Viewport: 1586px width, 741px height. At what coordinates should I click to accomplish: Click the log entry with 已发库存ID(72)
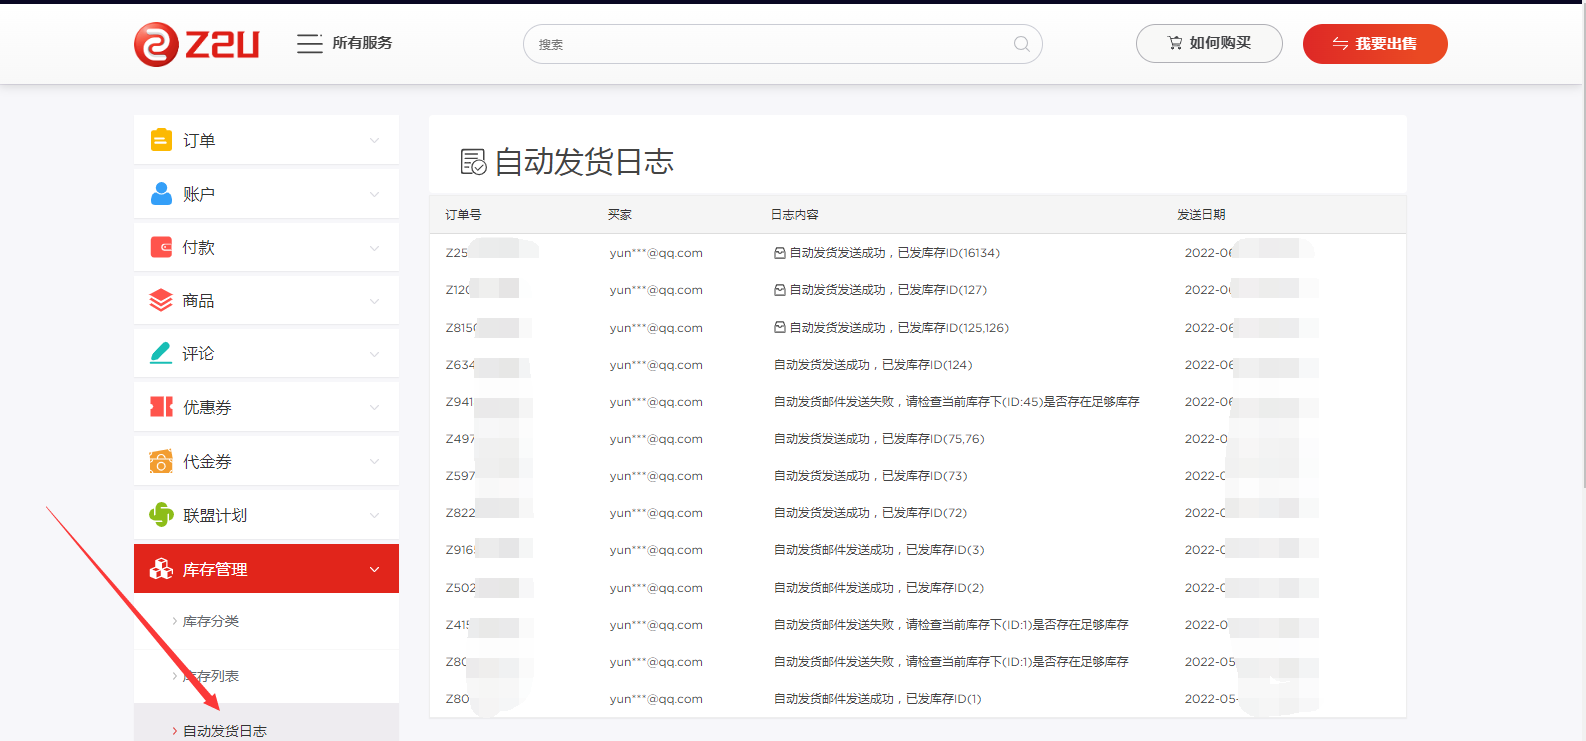871,513
